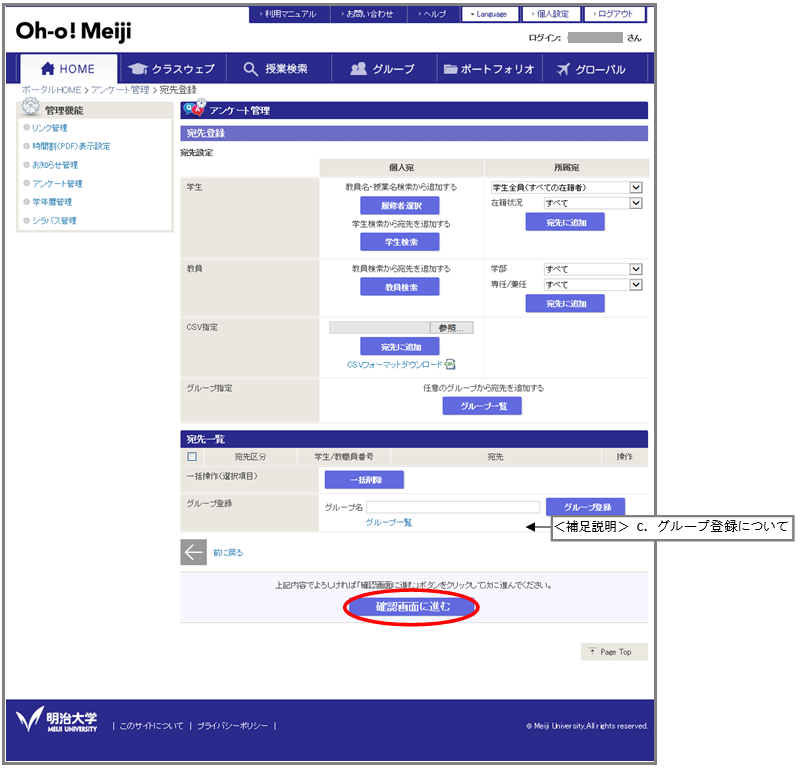Click the 学生検索 button
Image resolution: width=805 pixels, height=768 pixels.
pyautogui.click(x=400, y=242)
